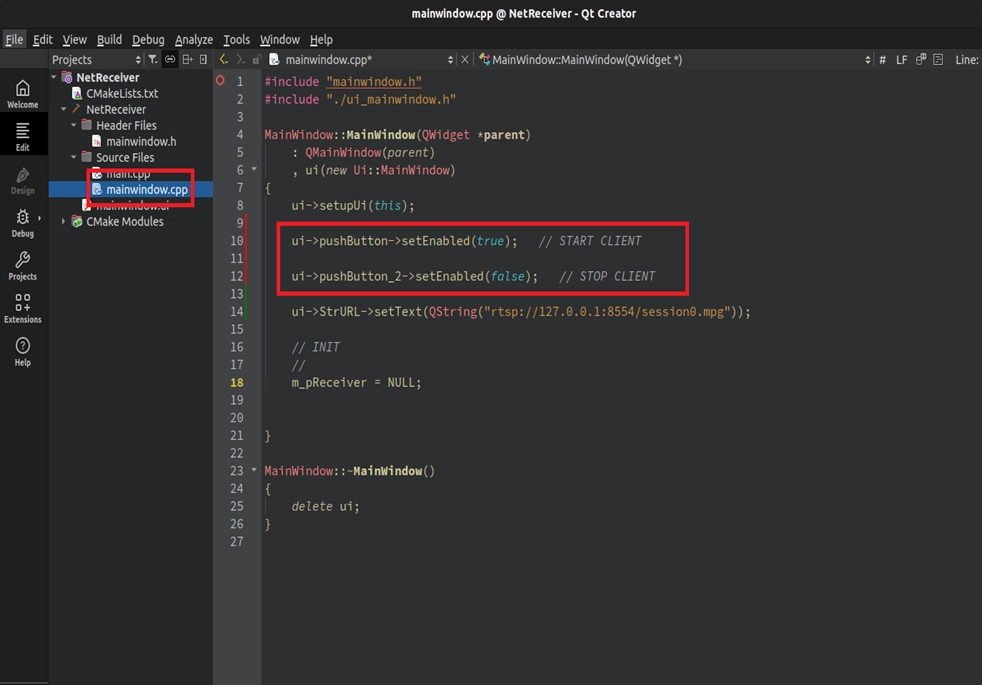Click the hash preprocessor directives icon

(x=882, y=60)
